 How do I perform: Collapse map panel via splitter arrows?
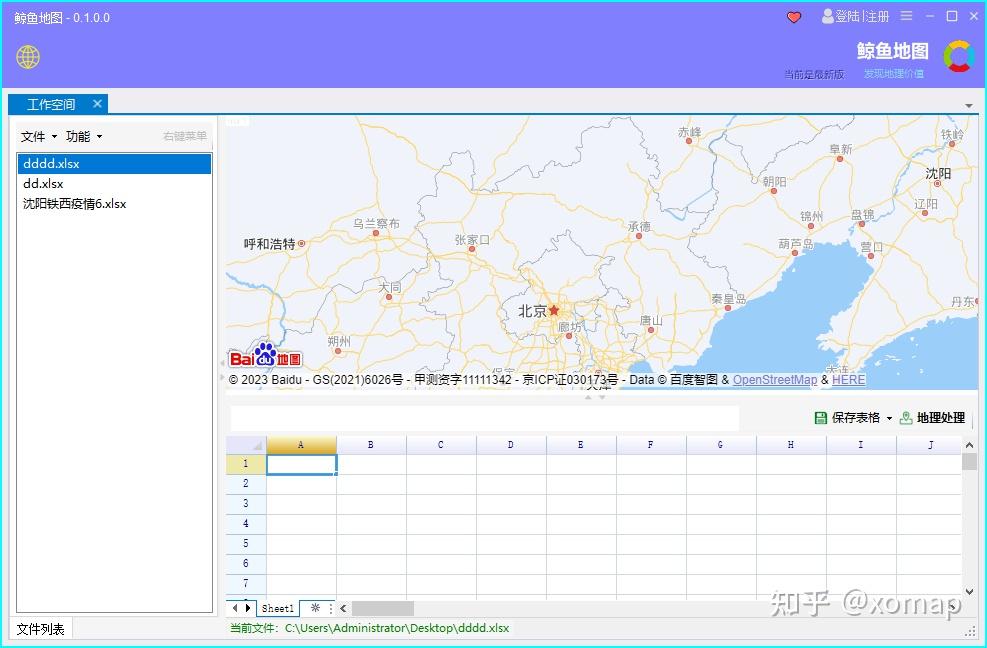tap(595, 397)
